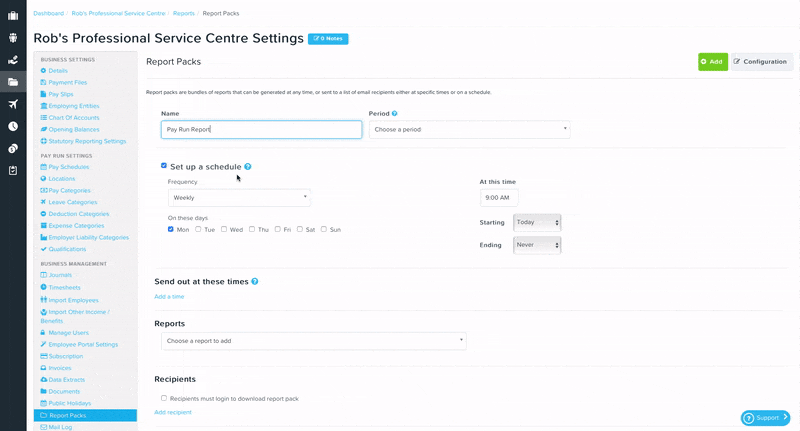This screenshot has width=800, height=431.
Task: Go to Chart Of Accounts settings
Action: [75, 118]
